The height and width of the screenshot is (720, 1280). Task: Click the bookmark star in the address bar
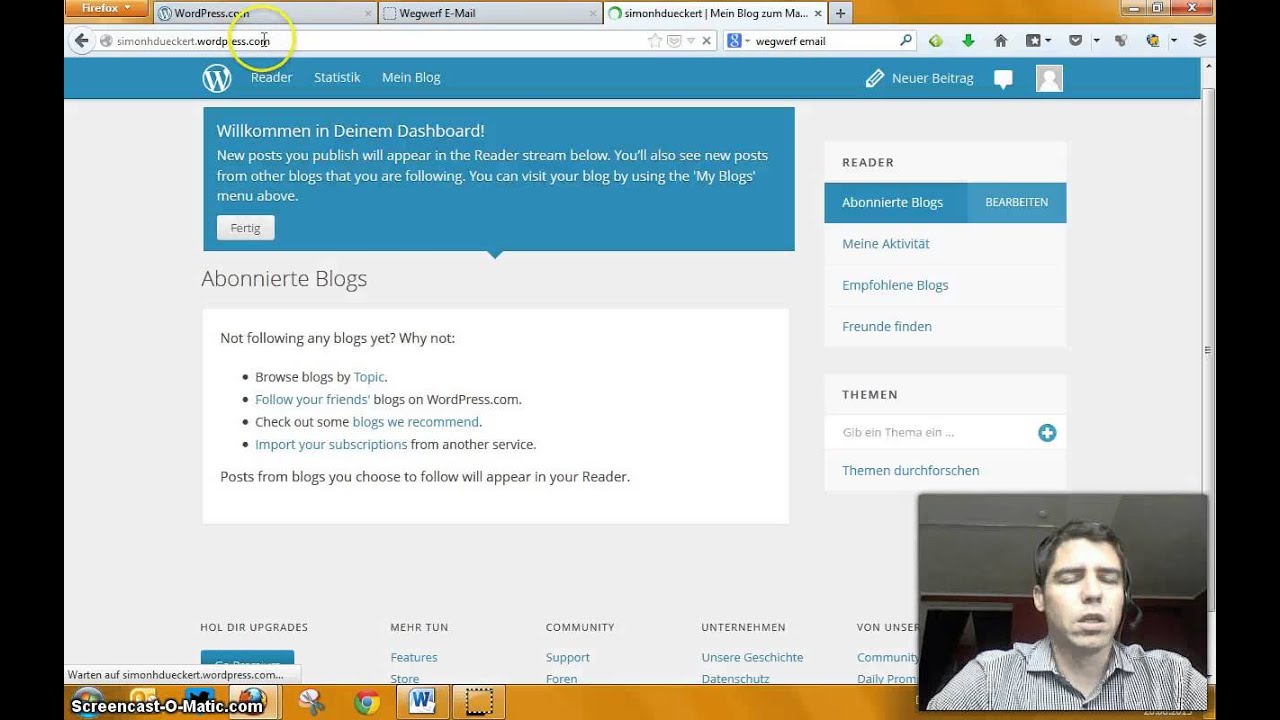coord(654,41)
